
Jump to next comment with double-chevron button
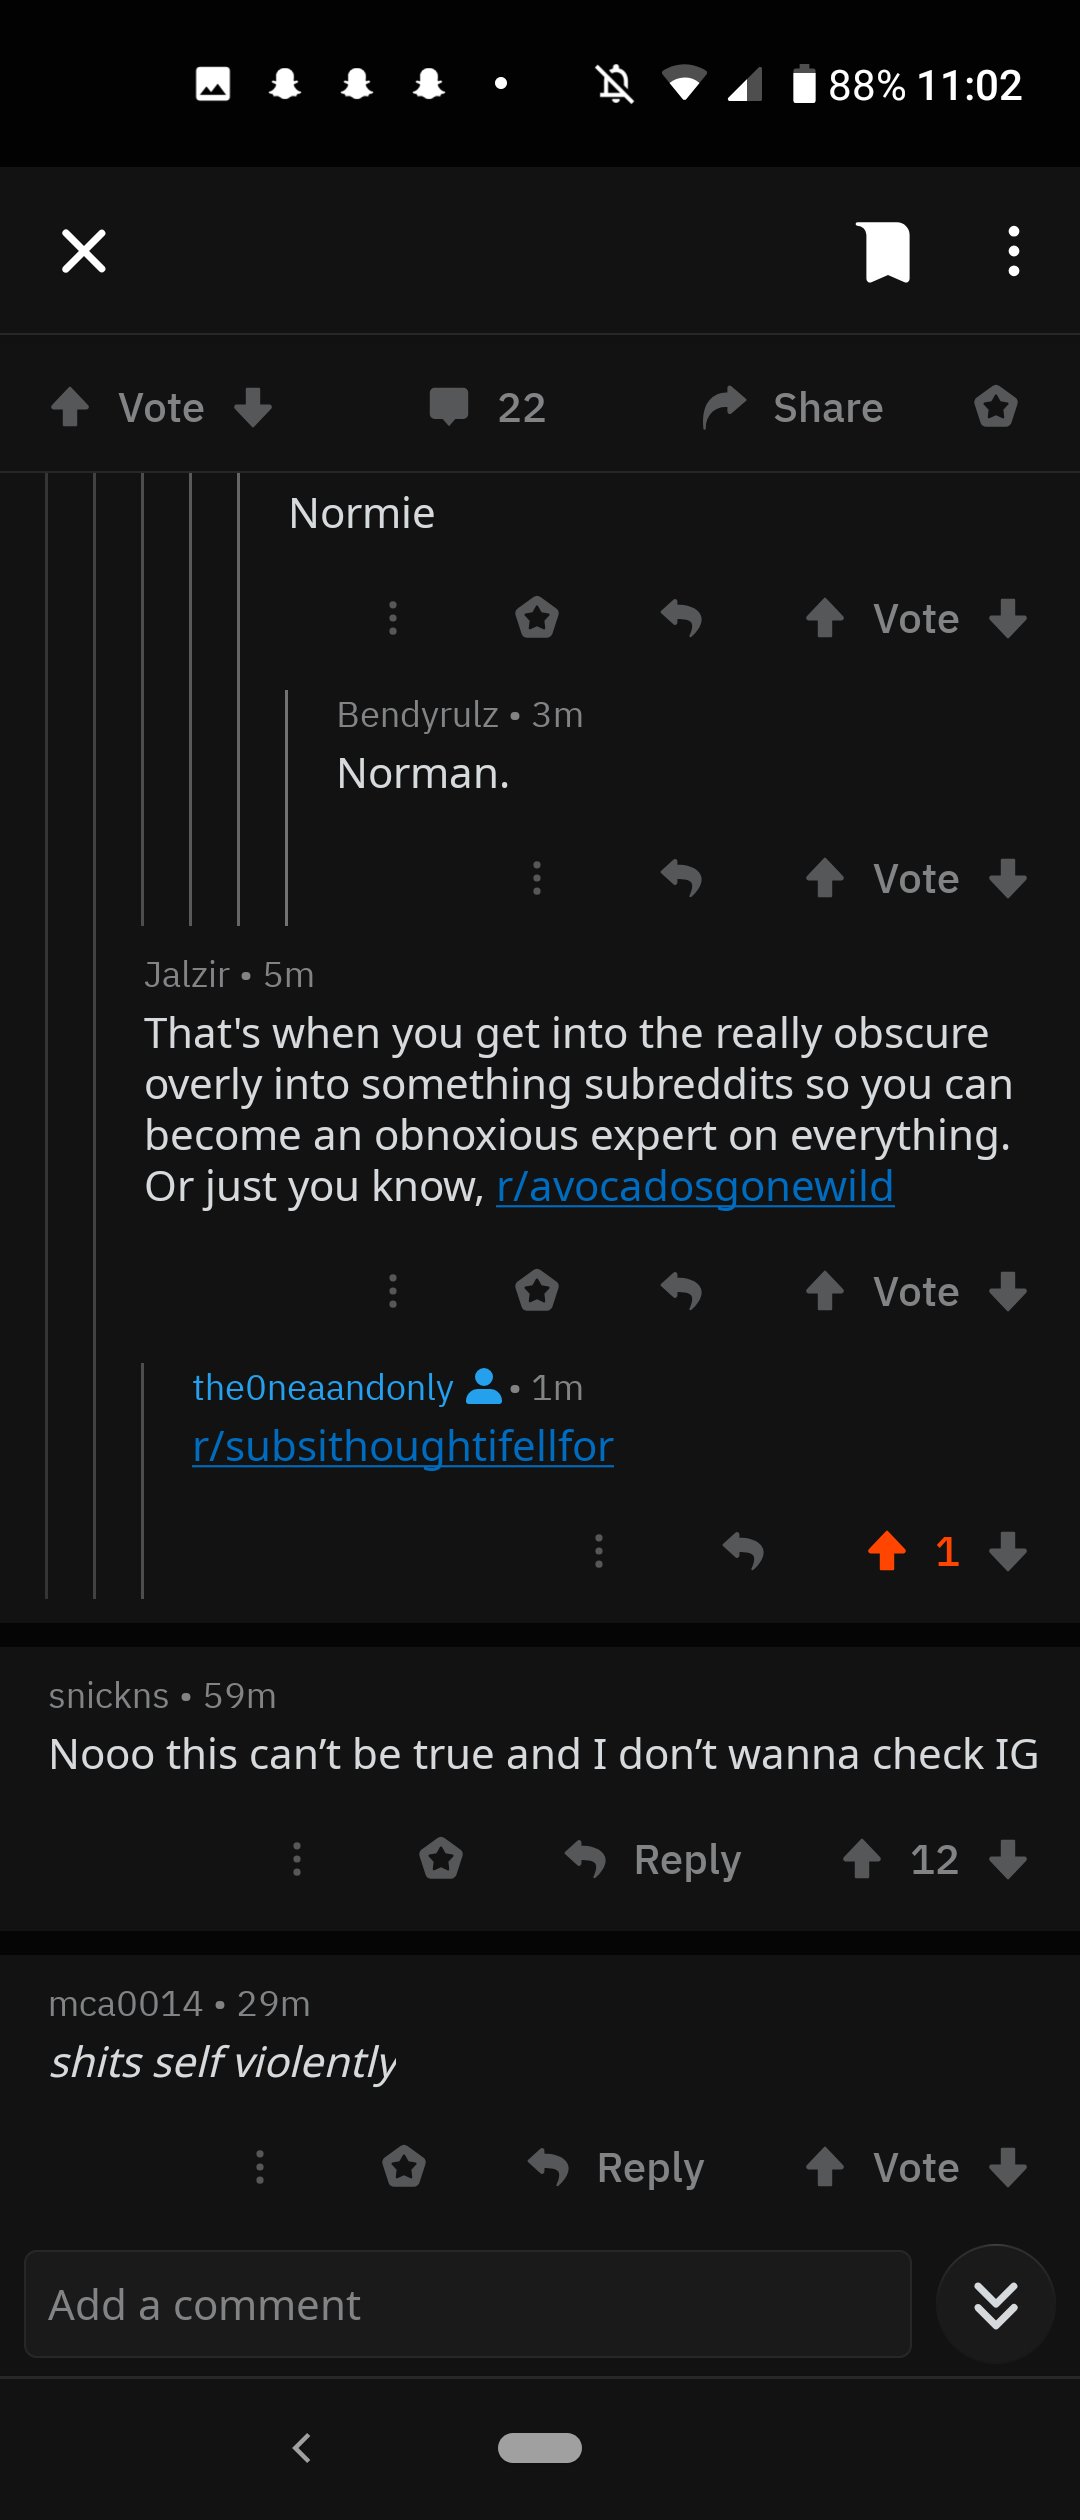tap(995, 2306)
